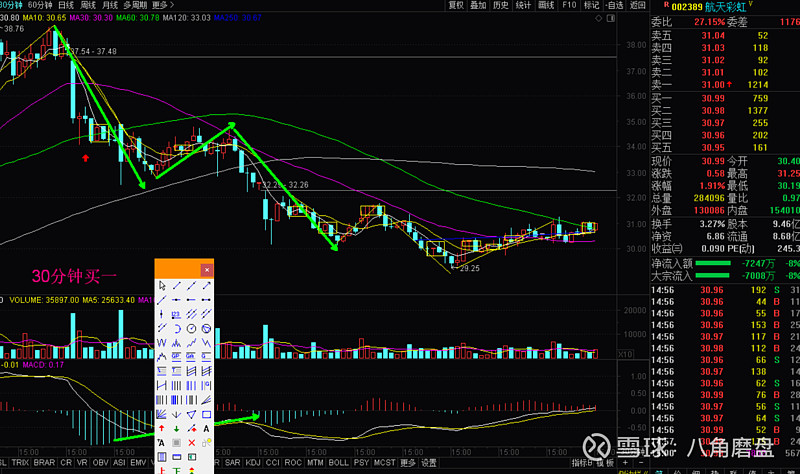800x474 pixels.
Task: Click the diamond icon above chart
Action: pos(599,18)
